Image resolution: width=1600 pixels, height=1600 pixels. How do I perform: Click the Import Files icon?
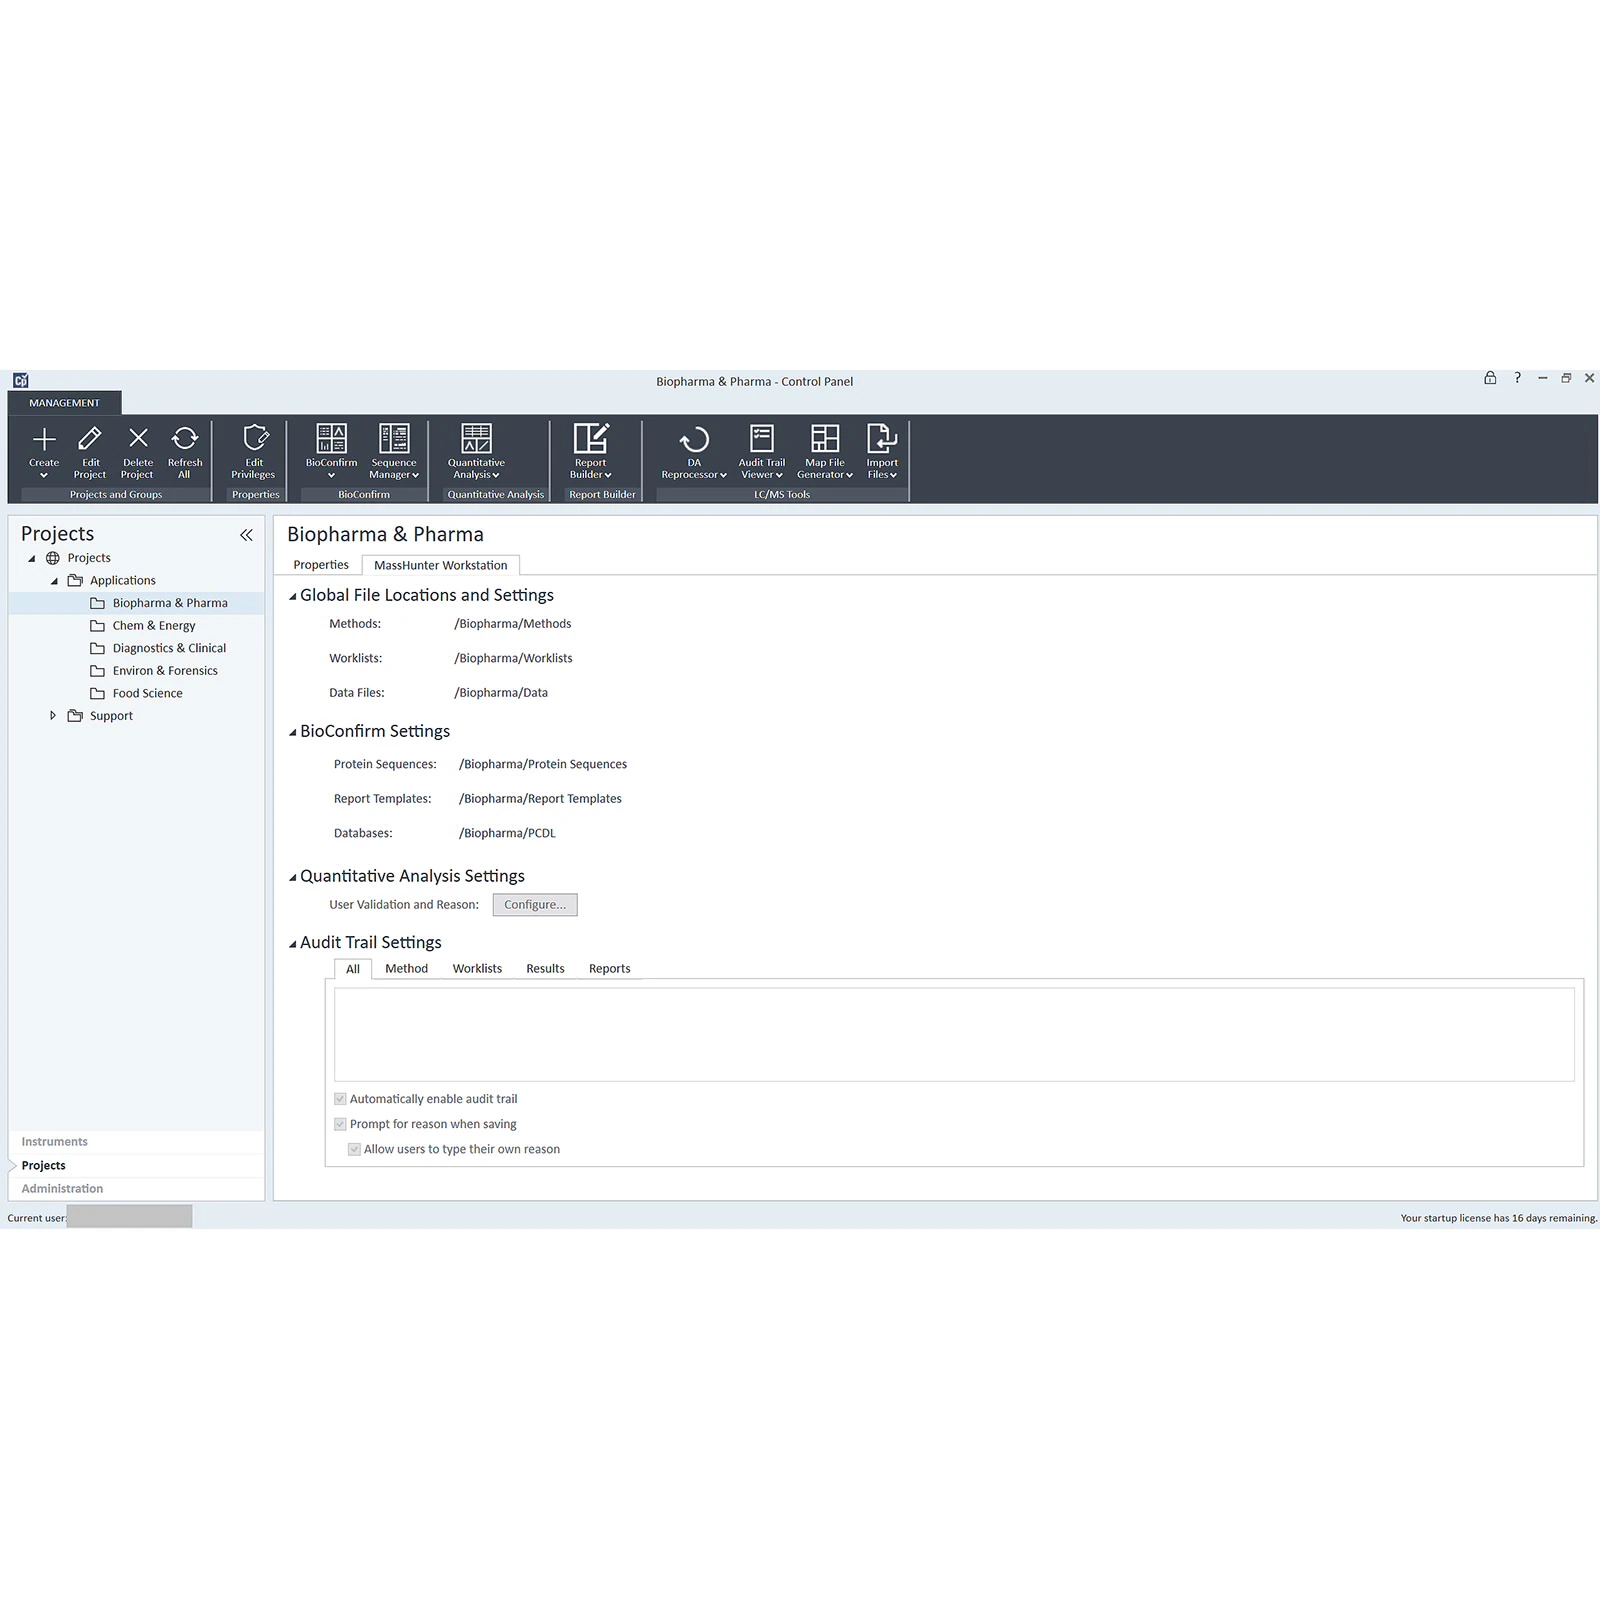[882, 439]
